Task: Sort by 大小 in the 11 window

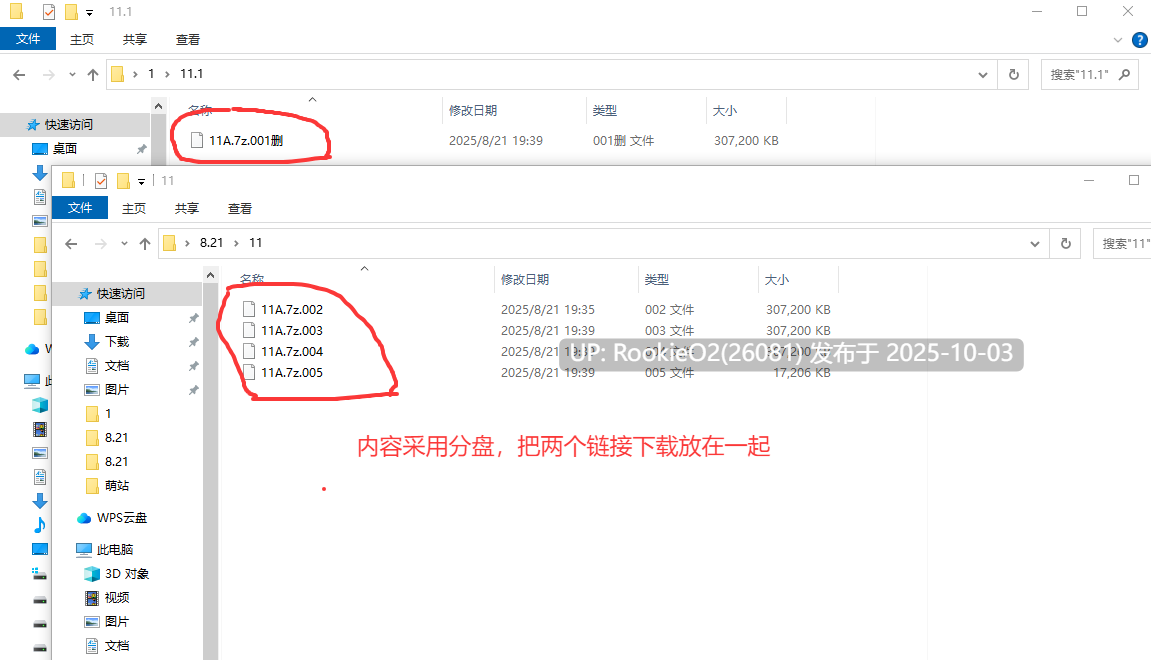Action: [x=777, y=279]
